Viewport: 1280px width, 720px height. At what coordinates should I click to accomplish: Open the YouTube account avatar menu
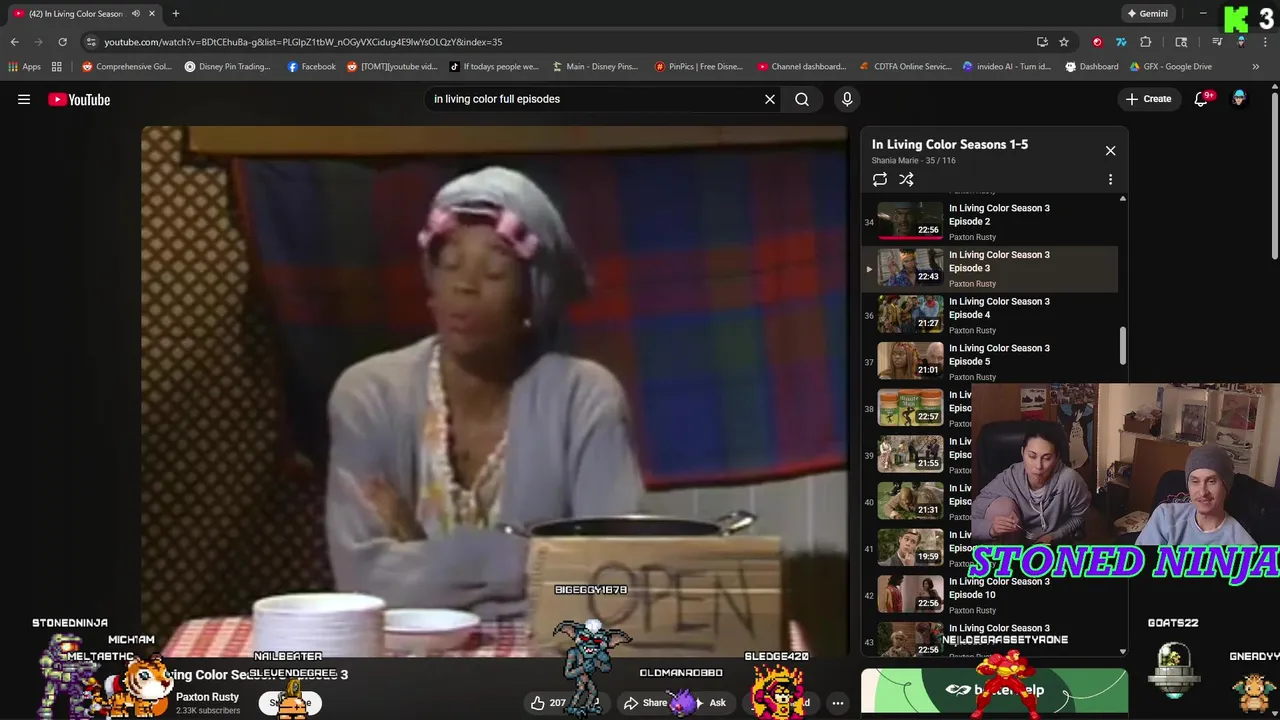point(1239,99)
